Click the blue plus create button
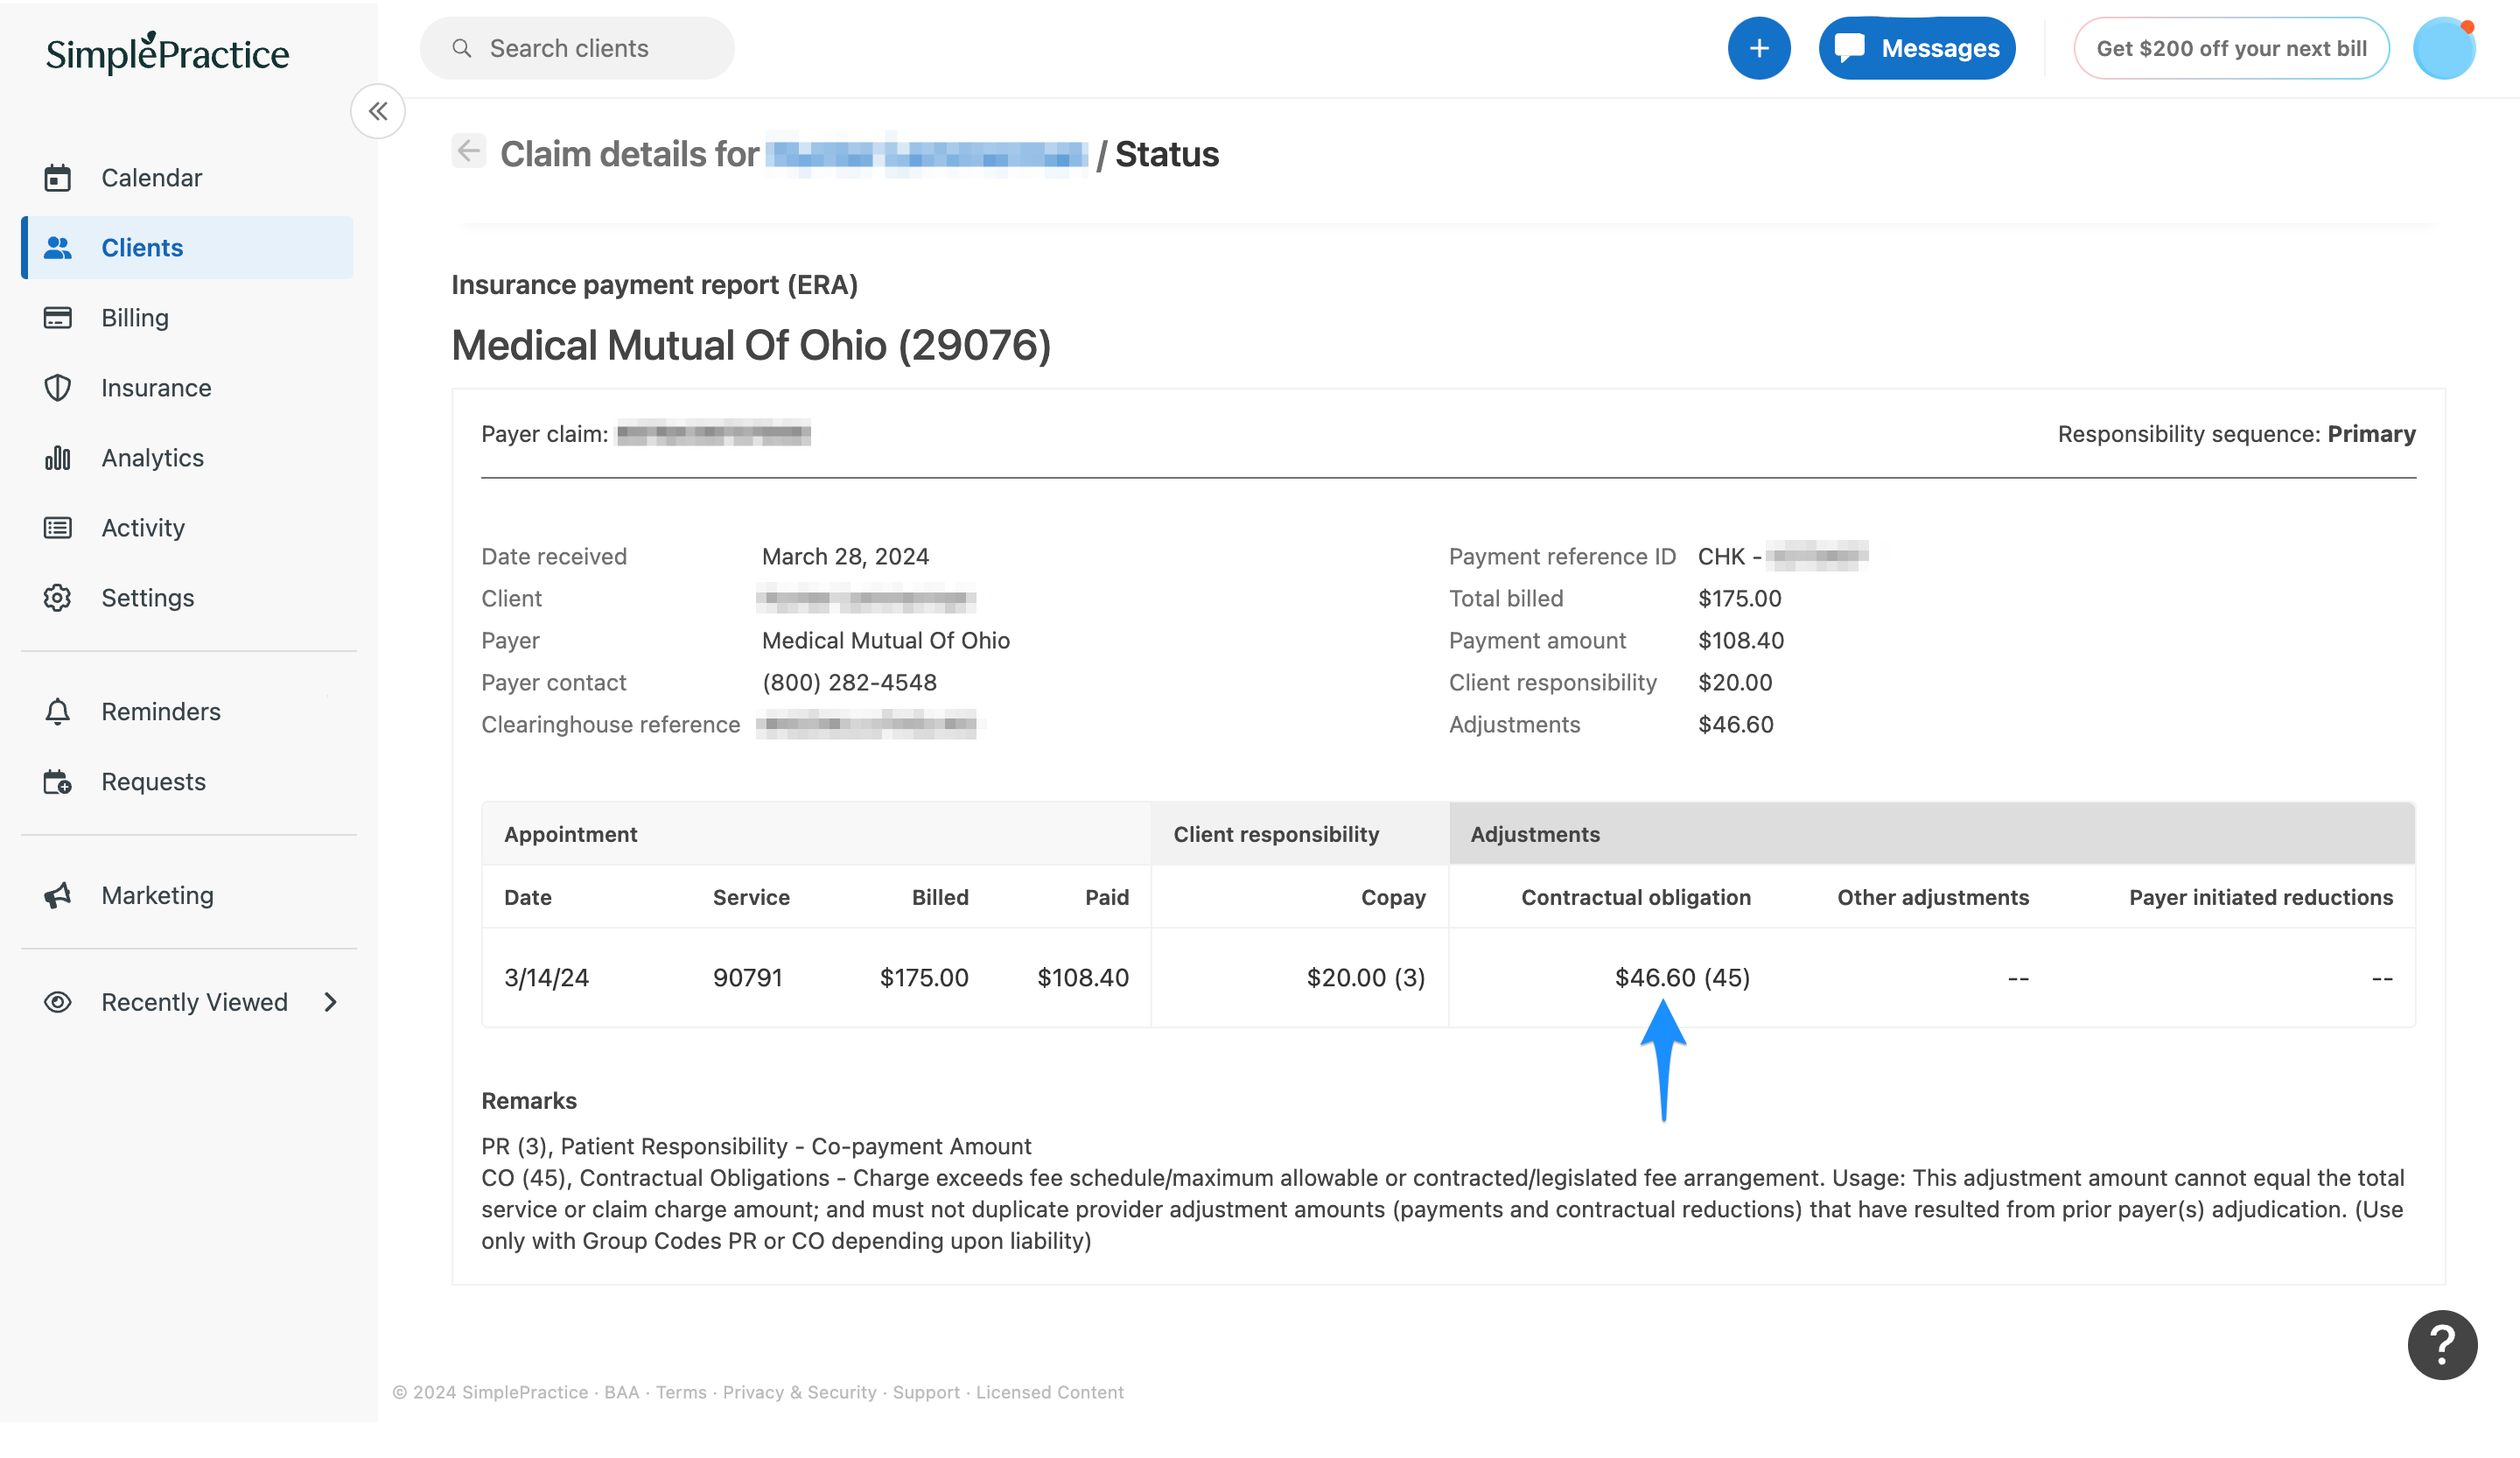Screen dimensions: 2520x1458 click(1759, 48)
